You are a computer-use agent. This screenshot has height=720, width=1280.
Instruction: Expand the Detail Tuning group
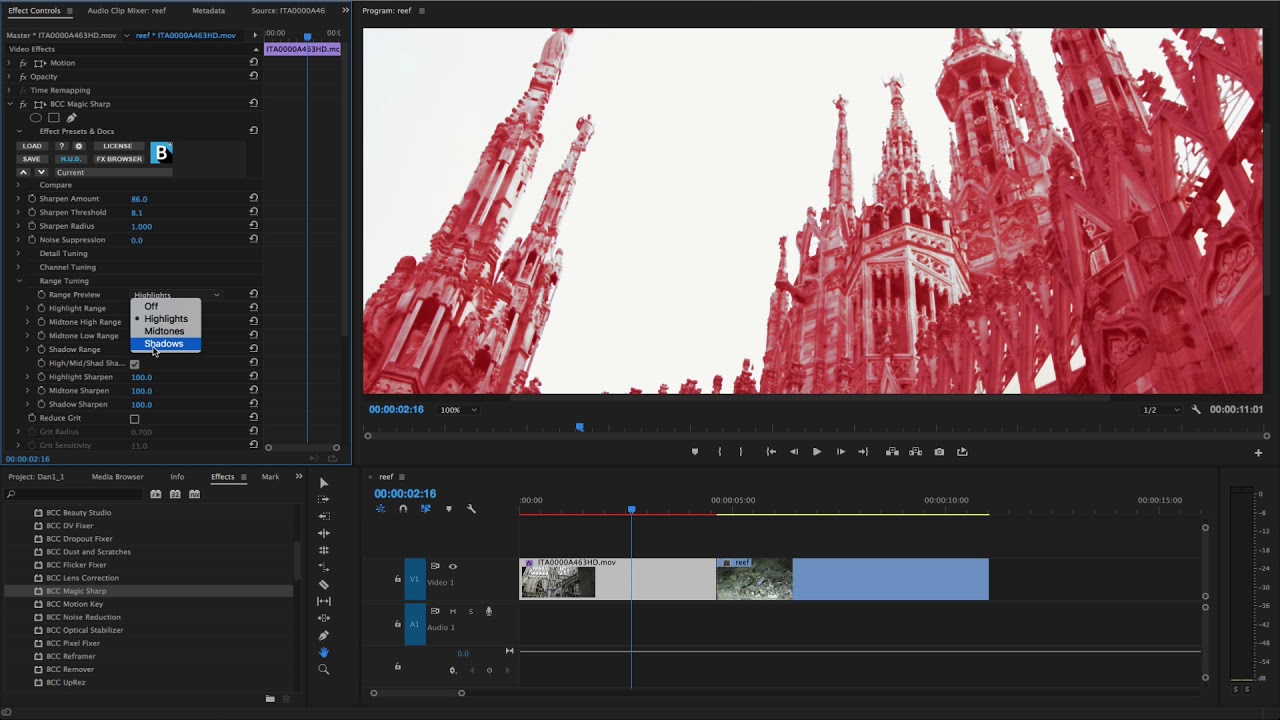coord(18,254)
